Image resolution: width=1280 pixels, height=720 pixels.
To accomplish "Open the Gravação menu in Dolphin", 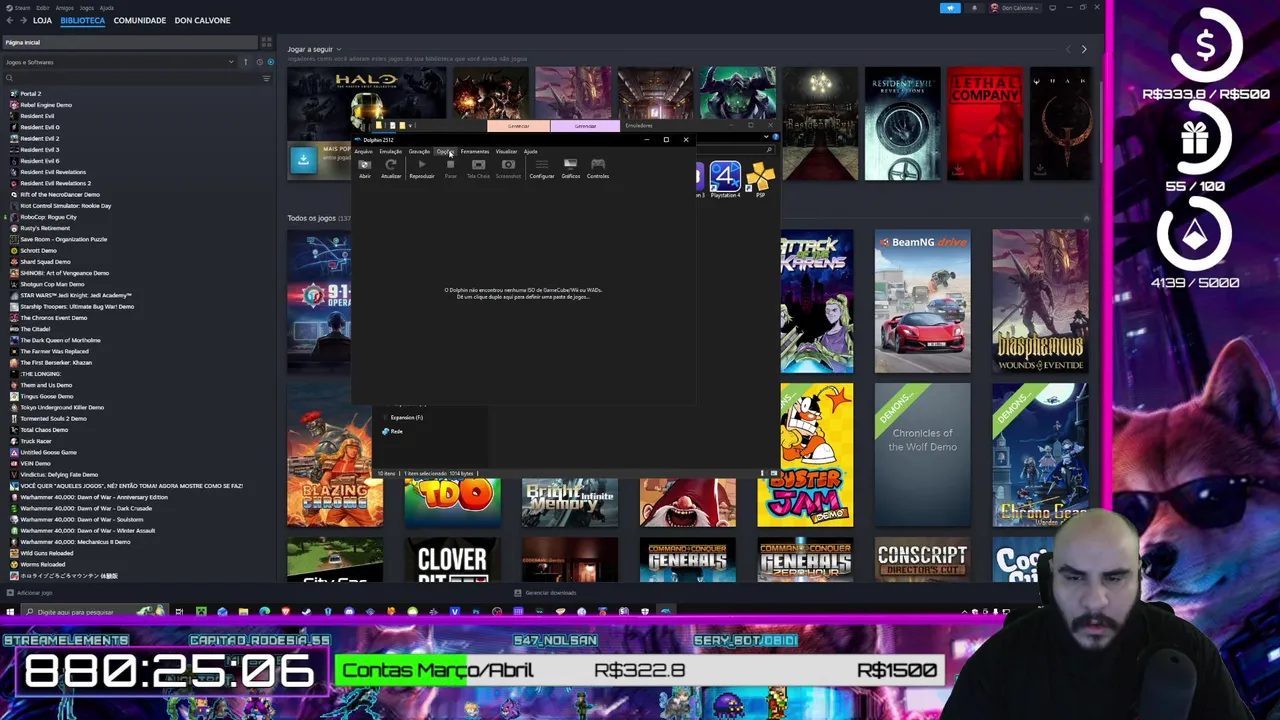I will click(419, 151).
